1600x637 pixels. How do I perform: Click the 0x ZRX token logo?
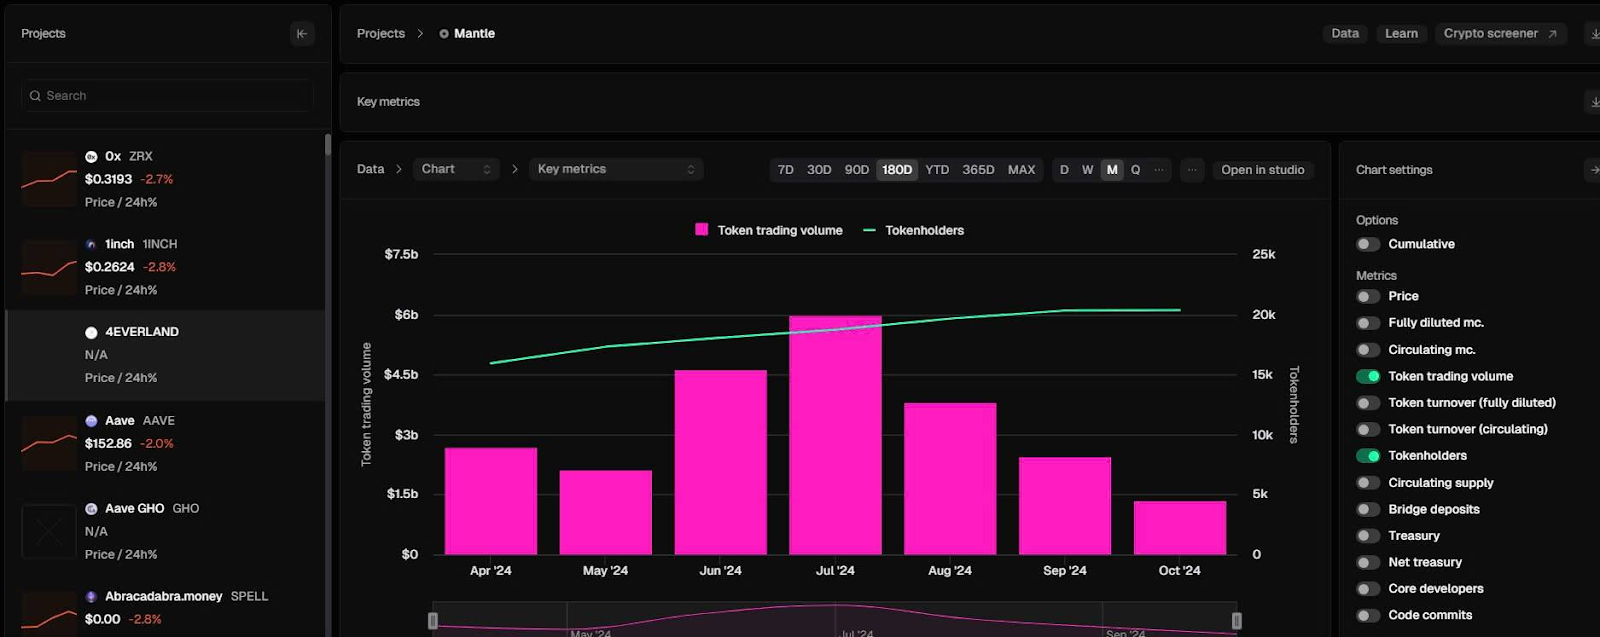point(91,157)
